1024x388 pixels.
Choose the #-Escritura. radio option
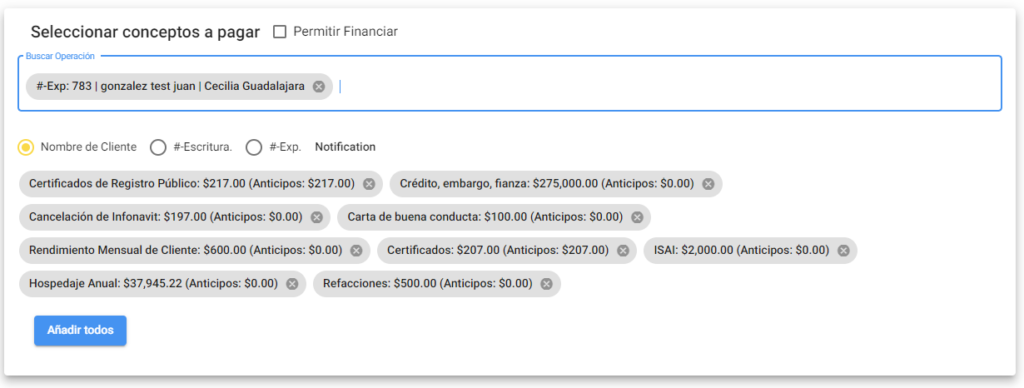tap(158, 147)
